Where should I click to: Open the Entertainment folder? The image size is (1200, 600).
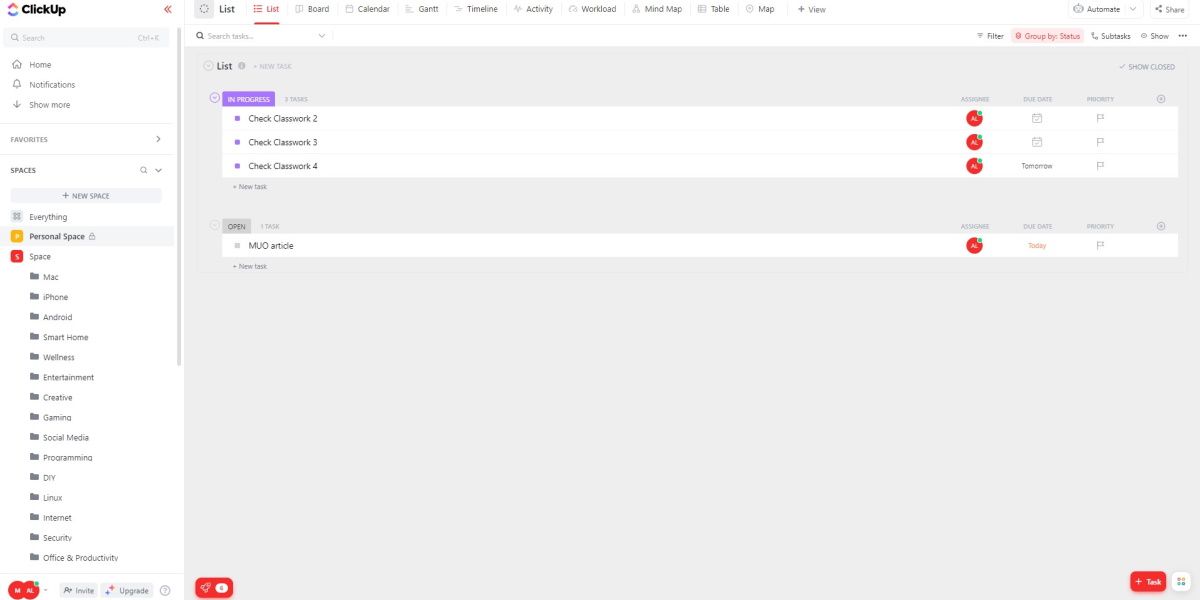pyautogui.click(x=62, y=377)
